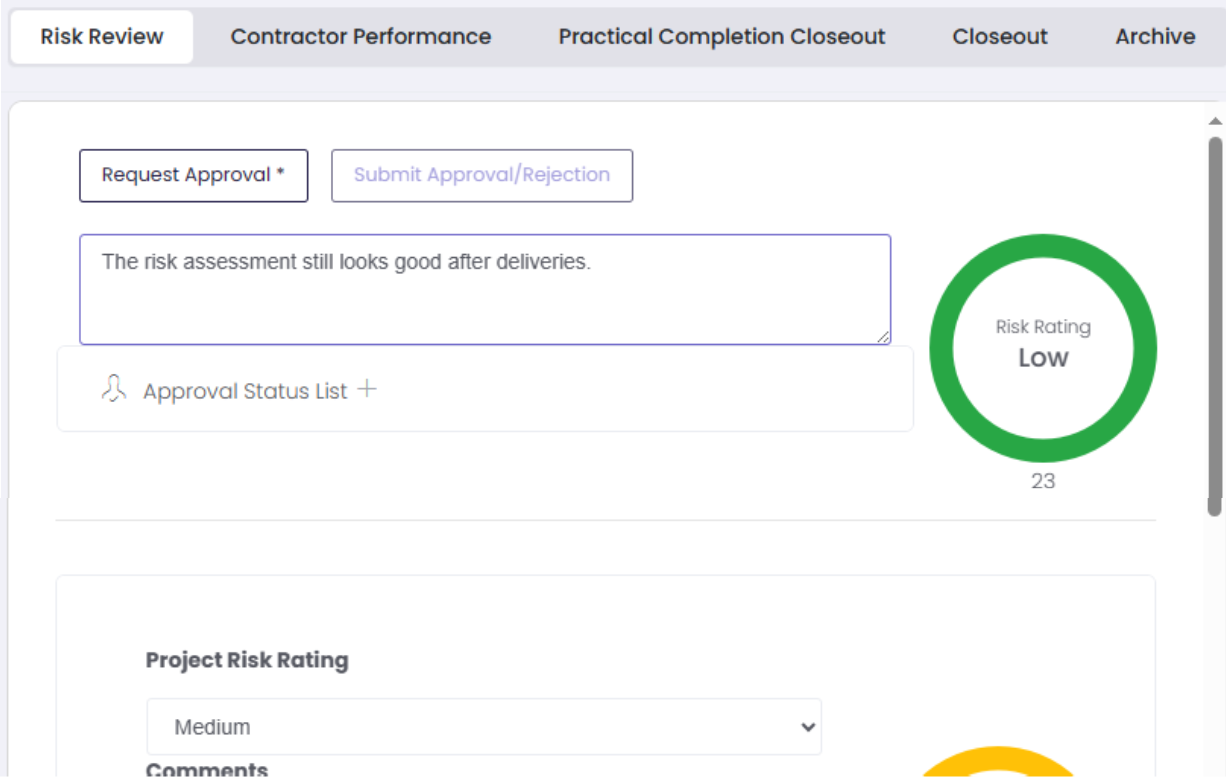Expand Approval Status List with plus icon

tap(367, 389)
